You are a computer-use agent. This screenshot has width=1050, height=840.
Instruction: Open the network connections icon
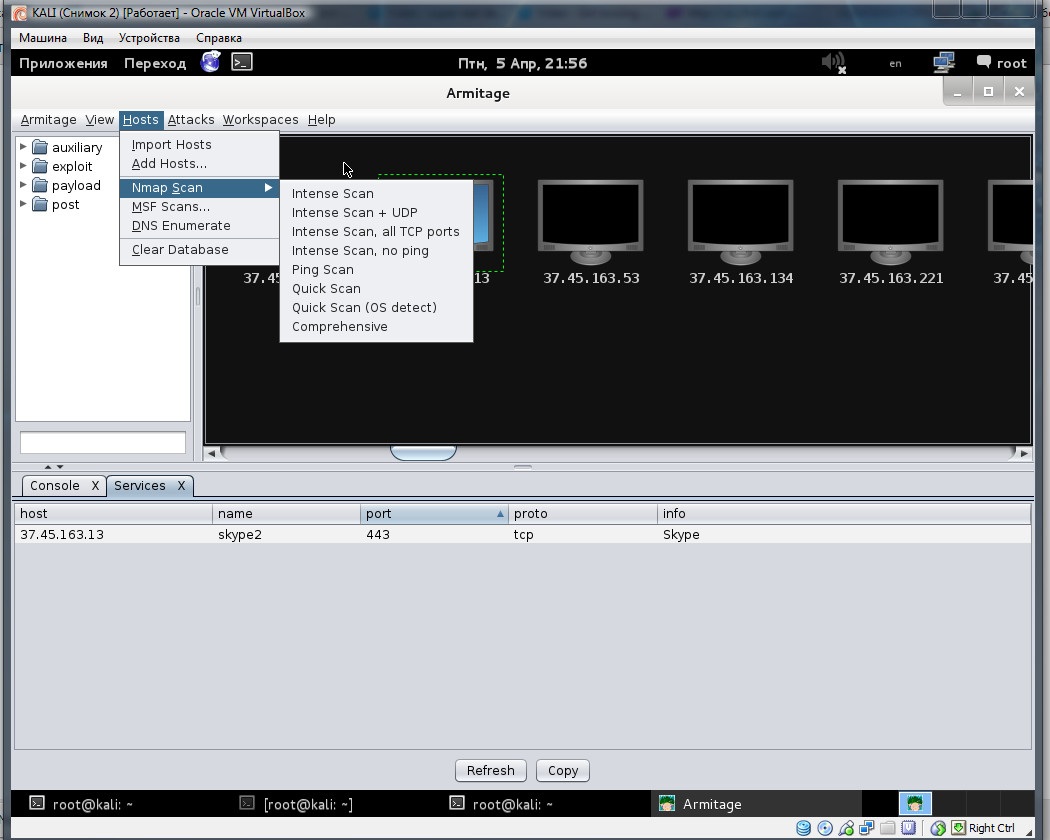944,63
